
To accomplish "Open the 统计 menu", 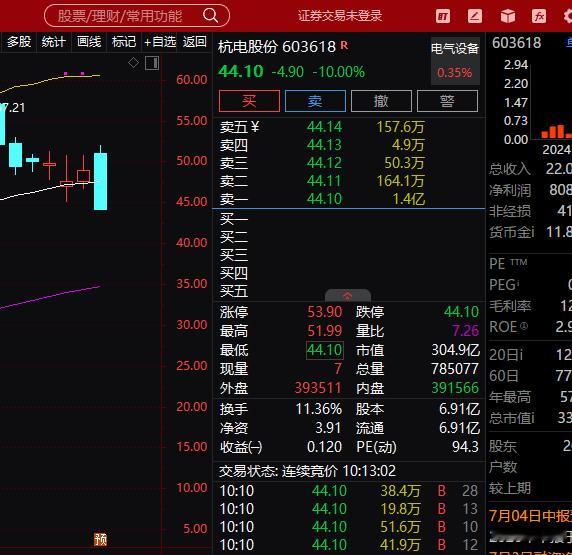I will [54, 42].
